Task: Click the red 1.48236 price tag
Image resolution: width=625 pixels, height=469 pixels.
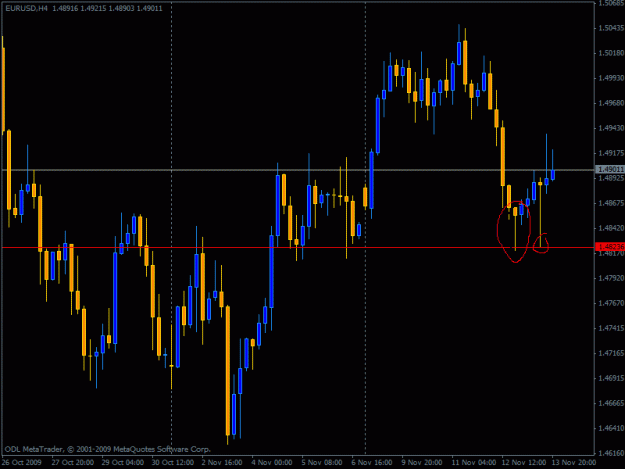Action: click(610, 247)
